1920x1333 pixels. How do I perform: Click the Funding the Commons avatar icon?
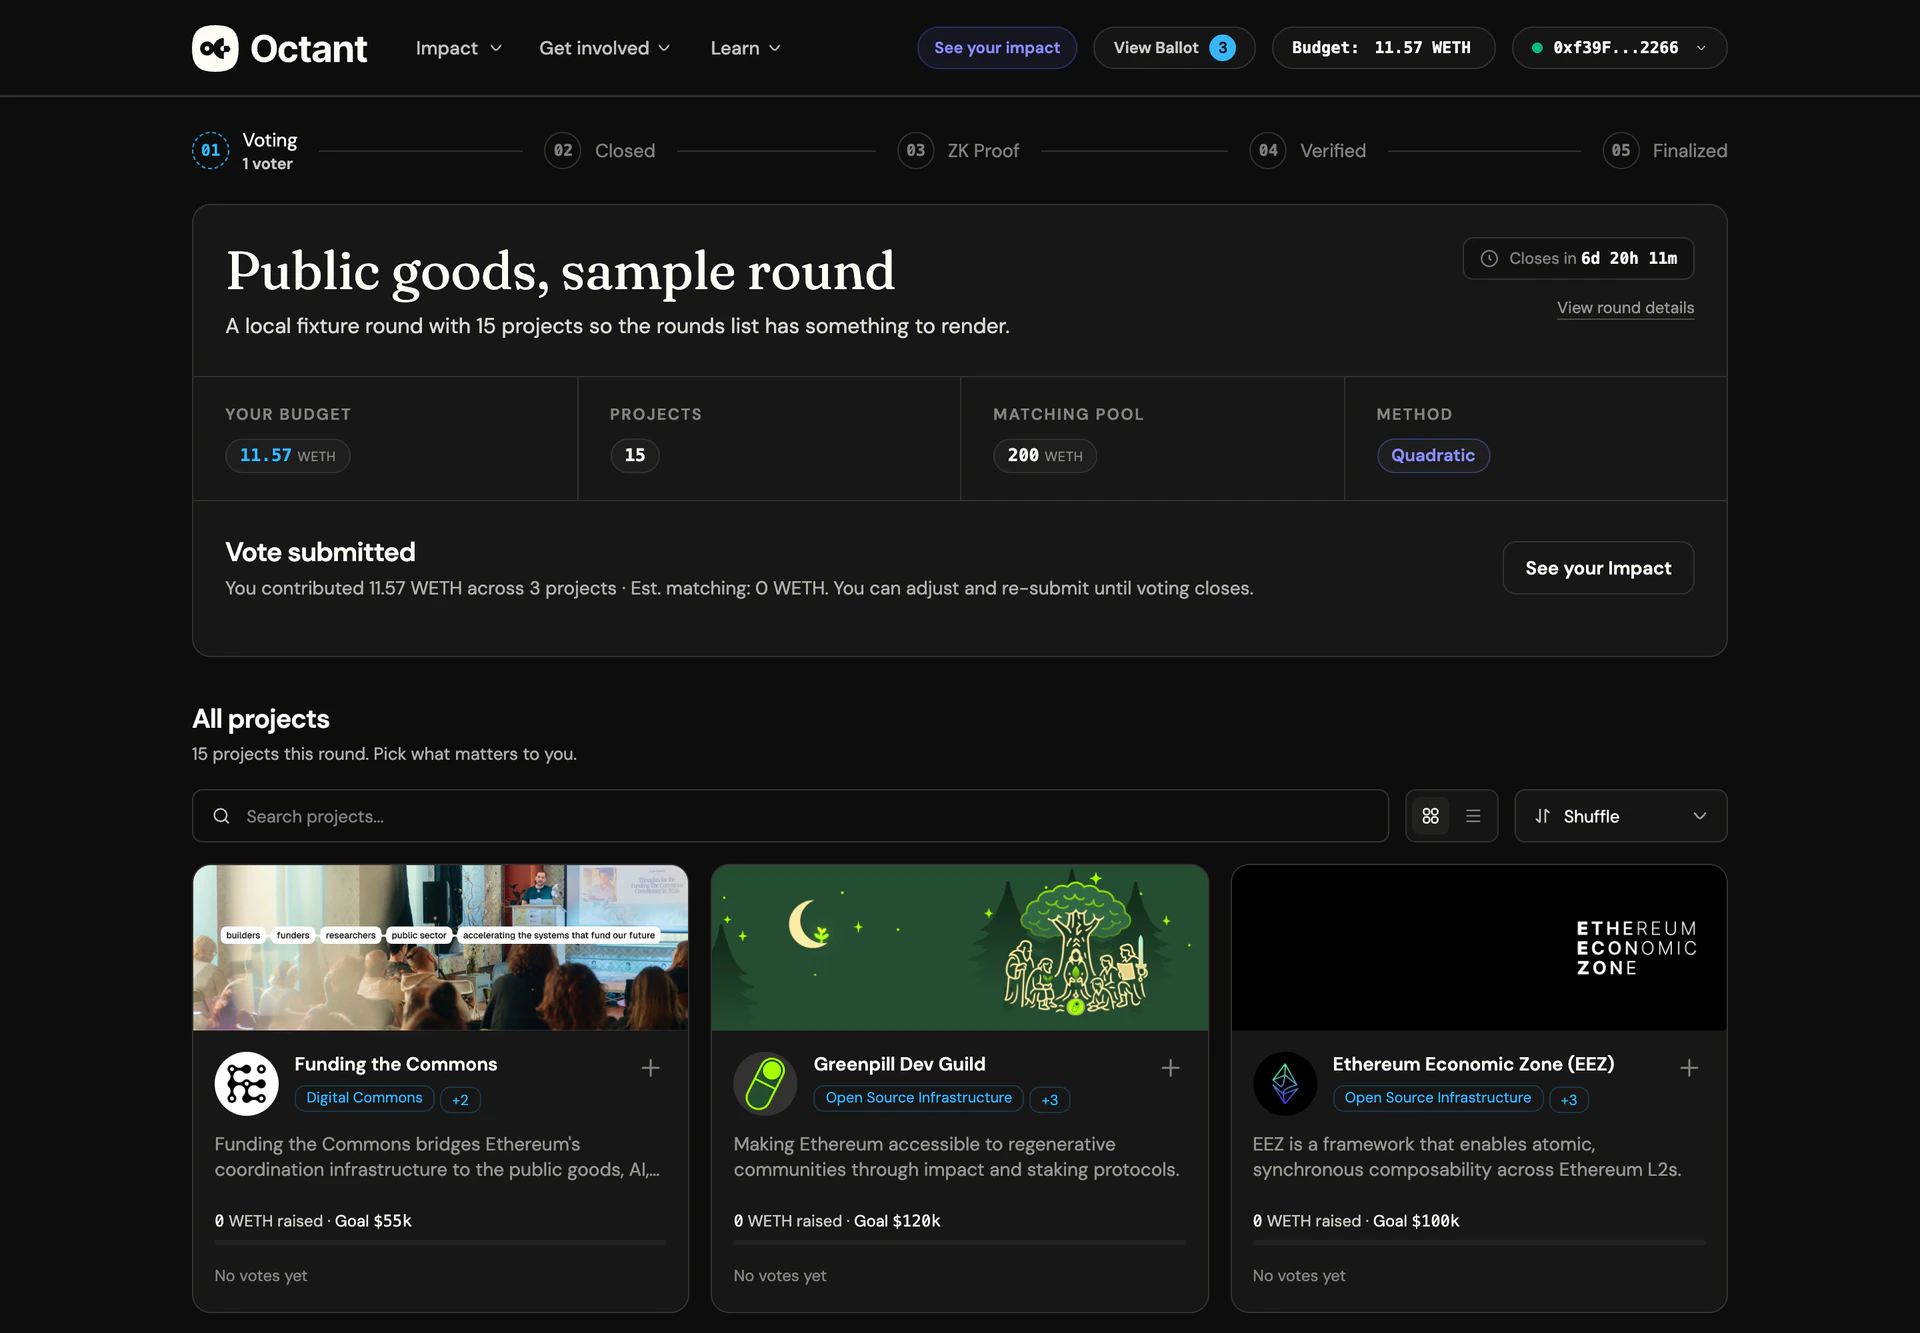tap(246, 1083)
